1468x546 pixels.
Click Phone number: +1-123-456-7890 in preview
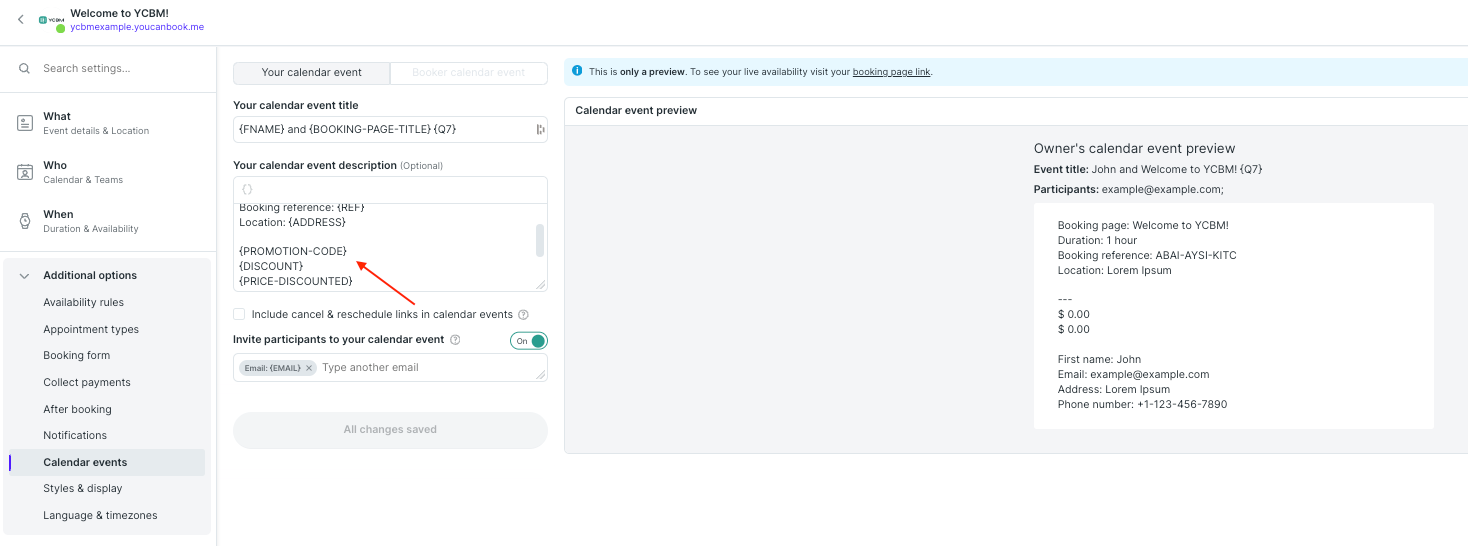[1142, 405]
